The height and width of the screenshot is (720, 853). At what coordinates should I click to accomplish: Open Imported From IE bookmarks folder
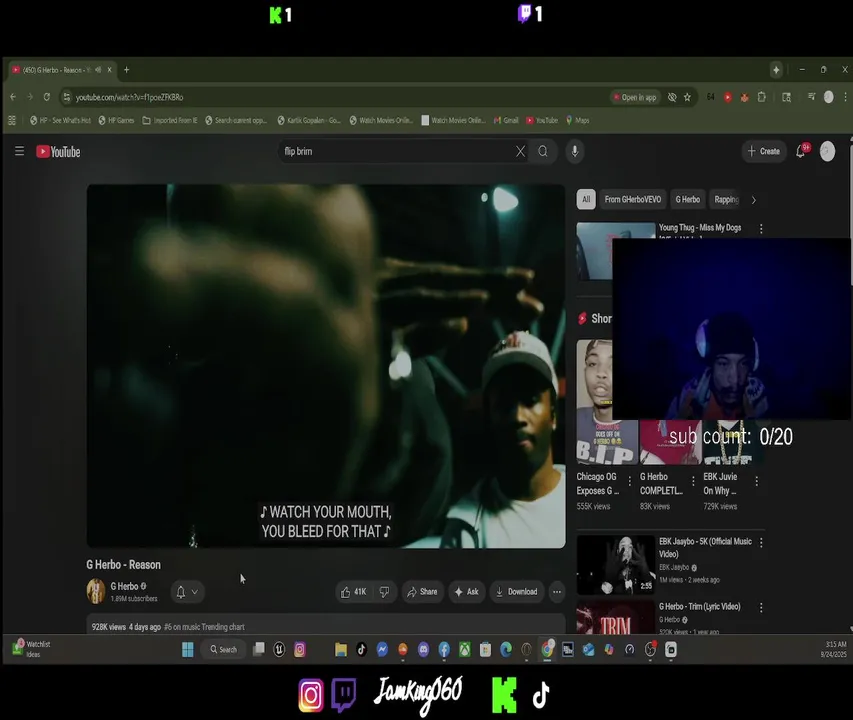click(x=170, y=120)
